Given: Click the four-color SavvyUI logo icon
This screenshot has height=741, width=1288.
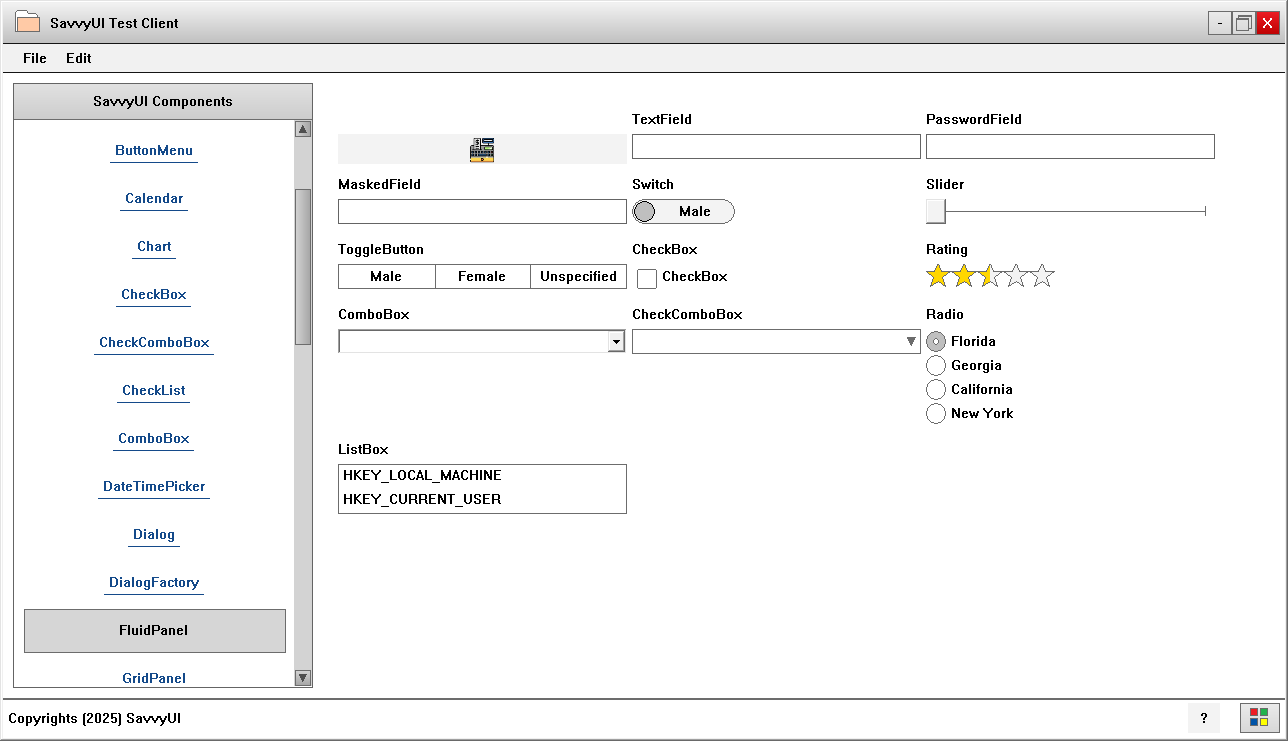Looking at the screenshot, I should point(1258,718).
